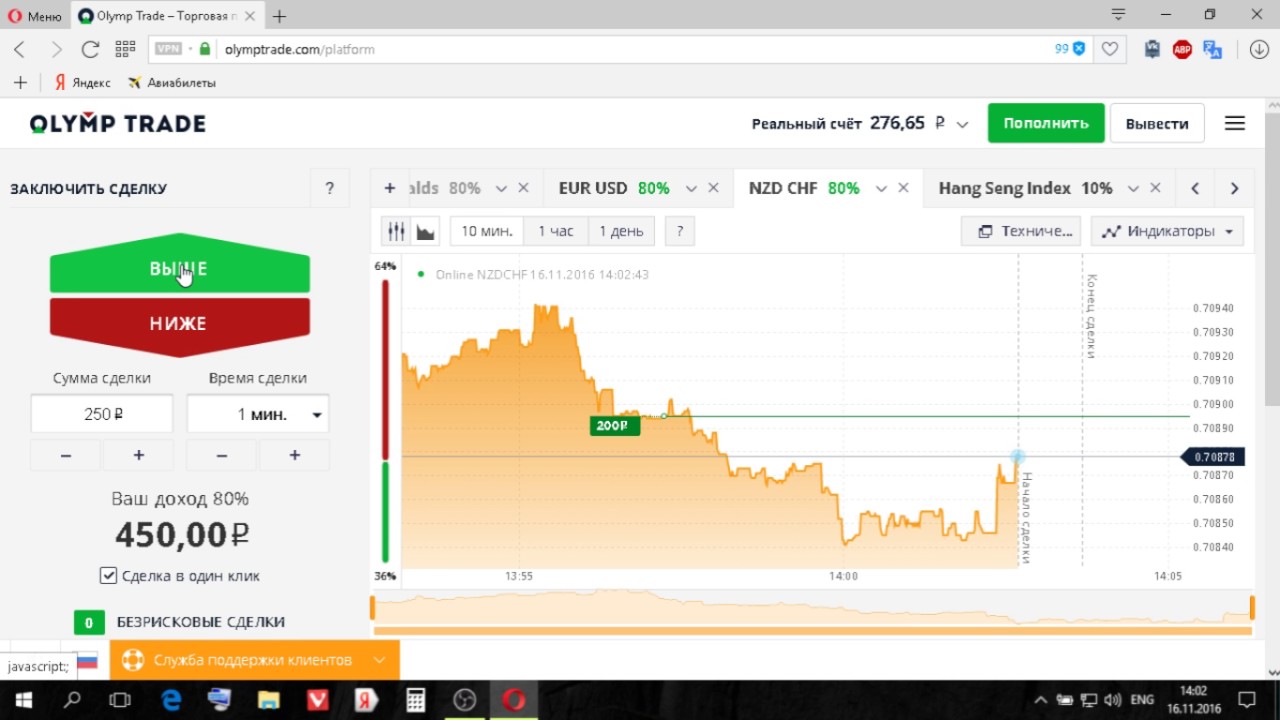The width and height of the screenshot is (1280, 720).
Task: Increase deal amount with plus
Action: point(138,455)
